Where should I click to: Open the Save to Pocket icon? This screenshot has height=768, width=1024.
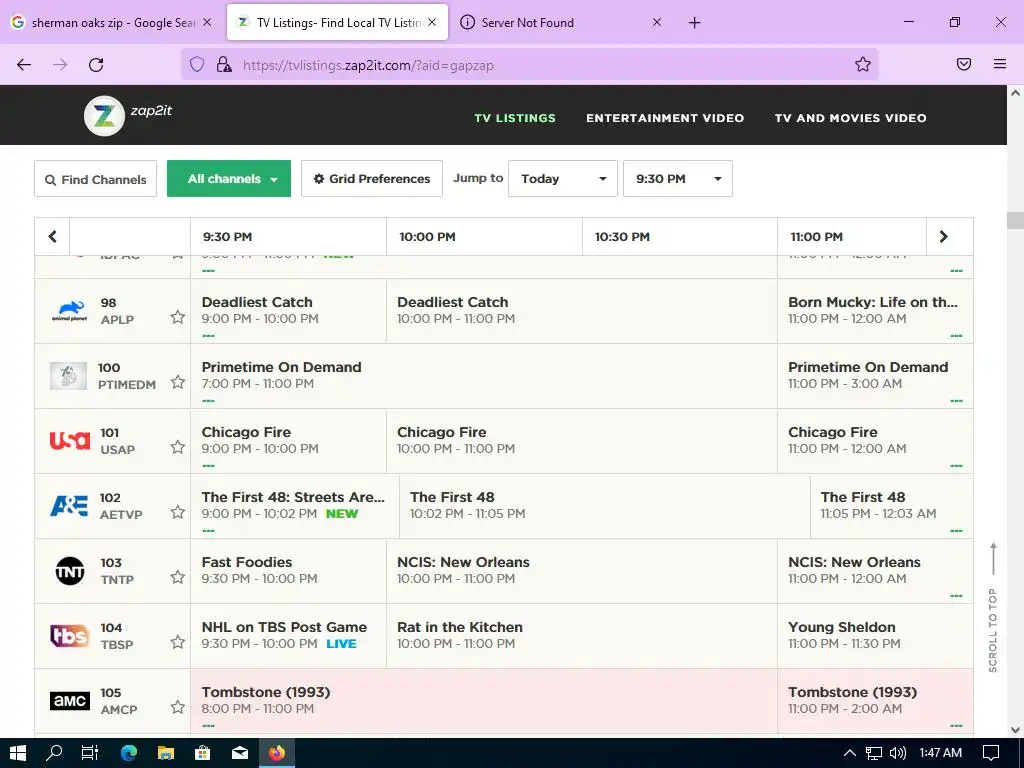pos(964,64)
